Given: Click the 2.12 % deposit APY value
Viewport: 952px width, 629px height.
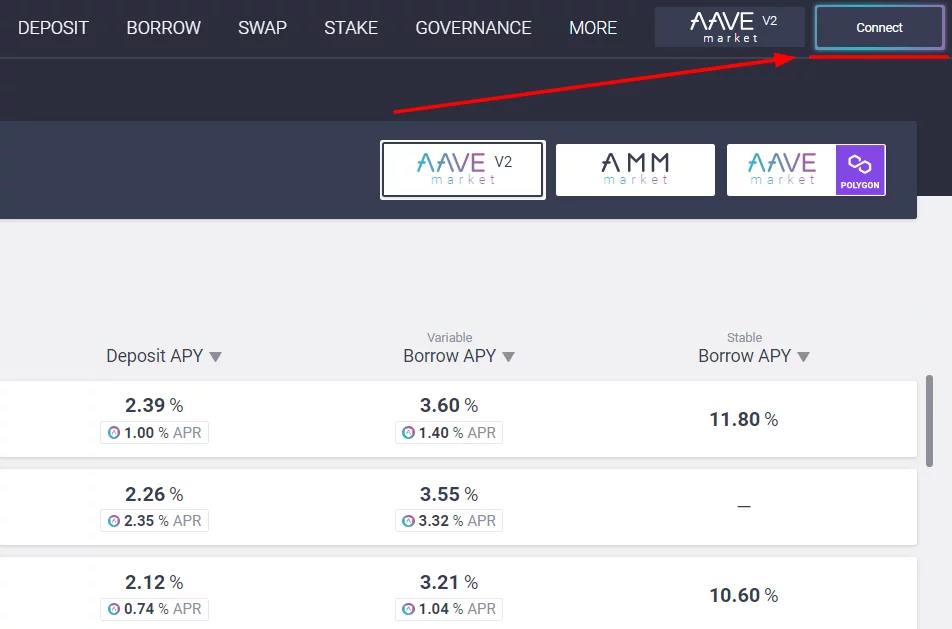Looking at the screenshot, I should tap(154, 582).
